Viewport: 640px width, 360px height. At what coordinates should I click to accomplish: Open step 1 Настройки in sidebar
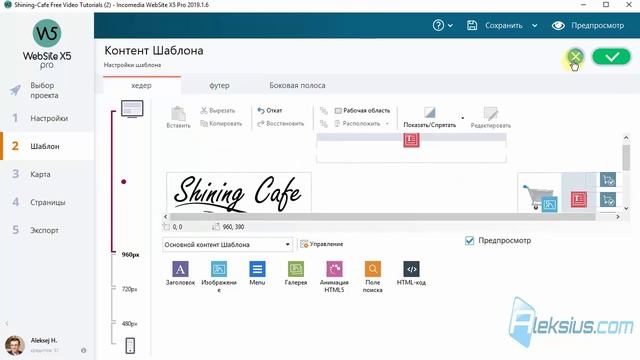tap(47, 118)
